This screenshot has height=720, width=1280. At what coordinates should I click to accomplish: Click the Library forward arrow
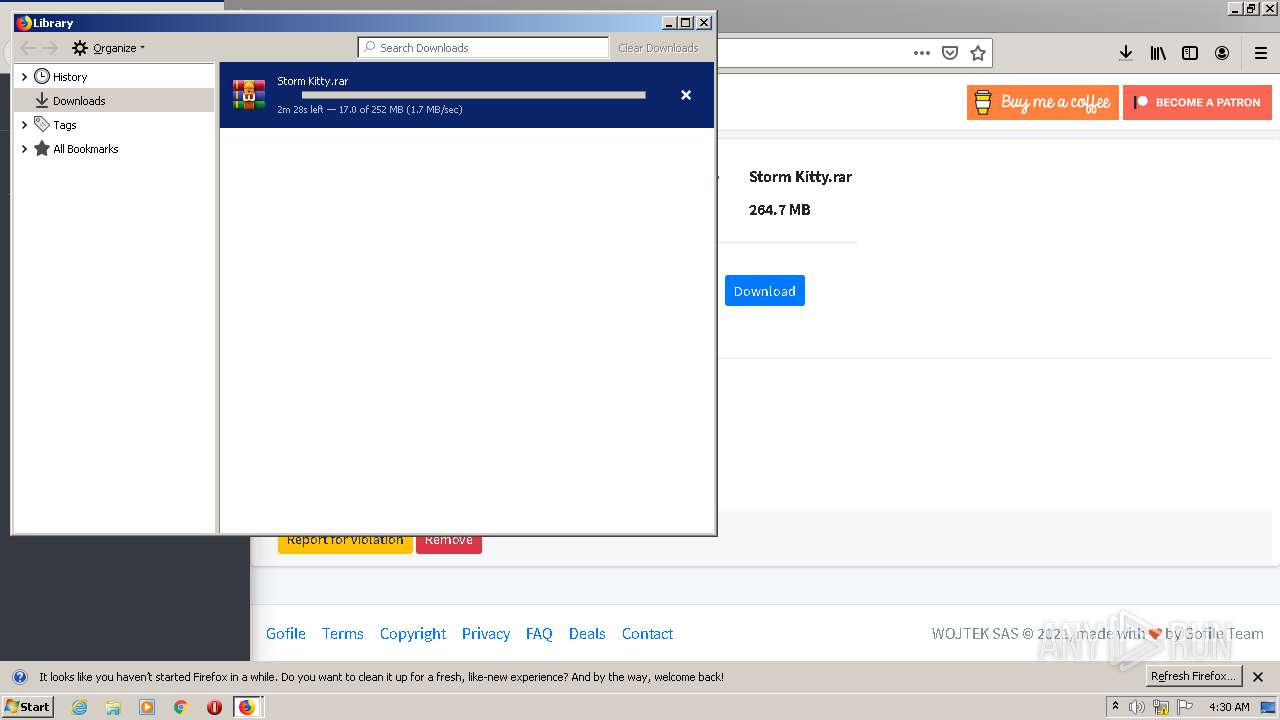coord(50,48)
